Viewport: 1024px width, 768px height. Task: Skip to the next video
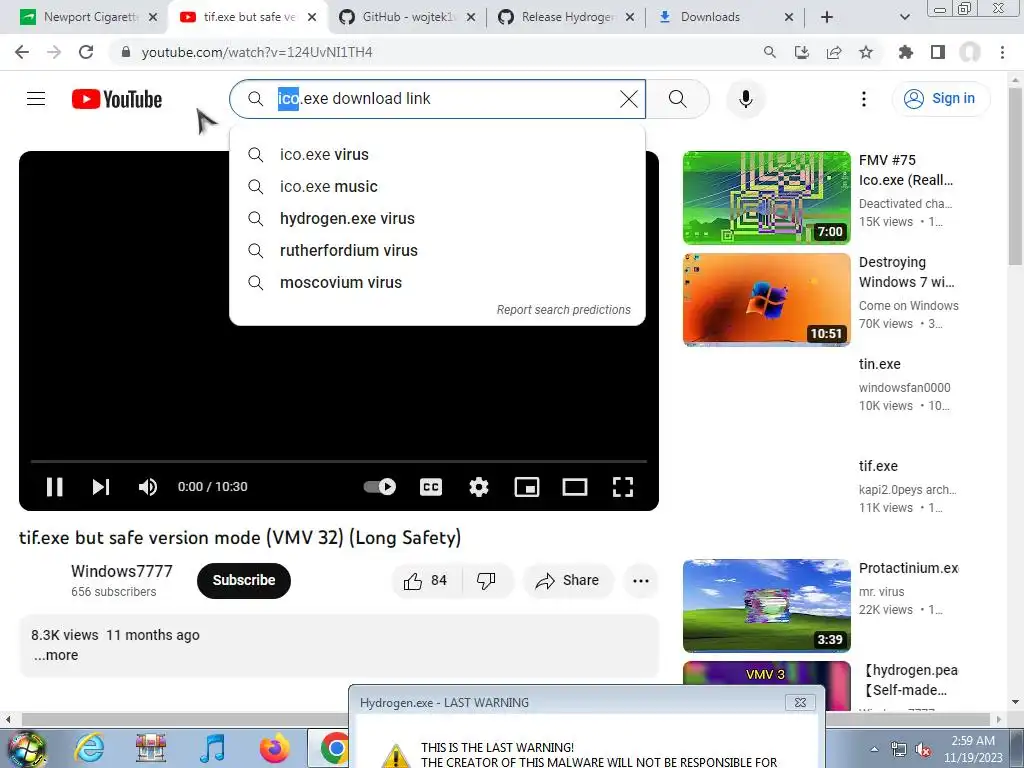pyautogui.click(x=101, y=487)
